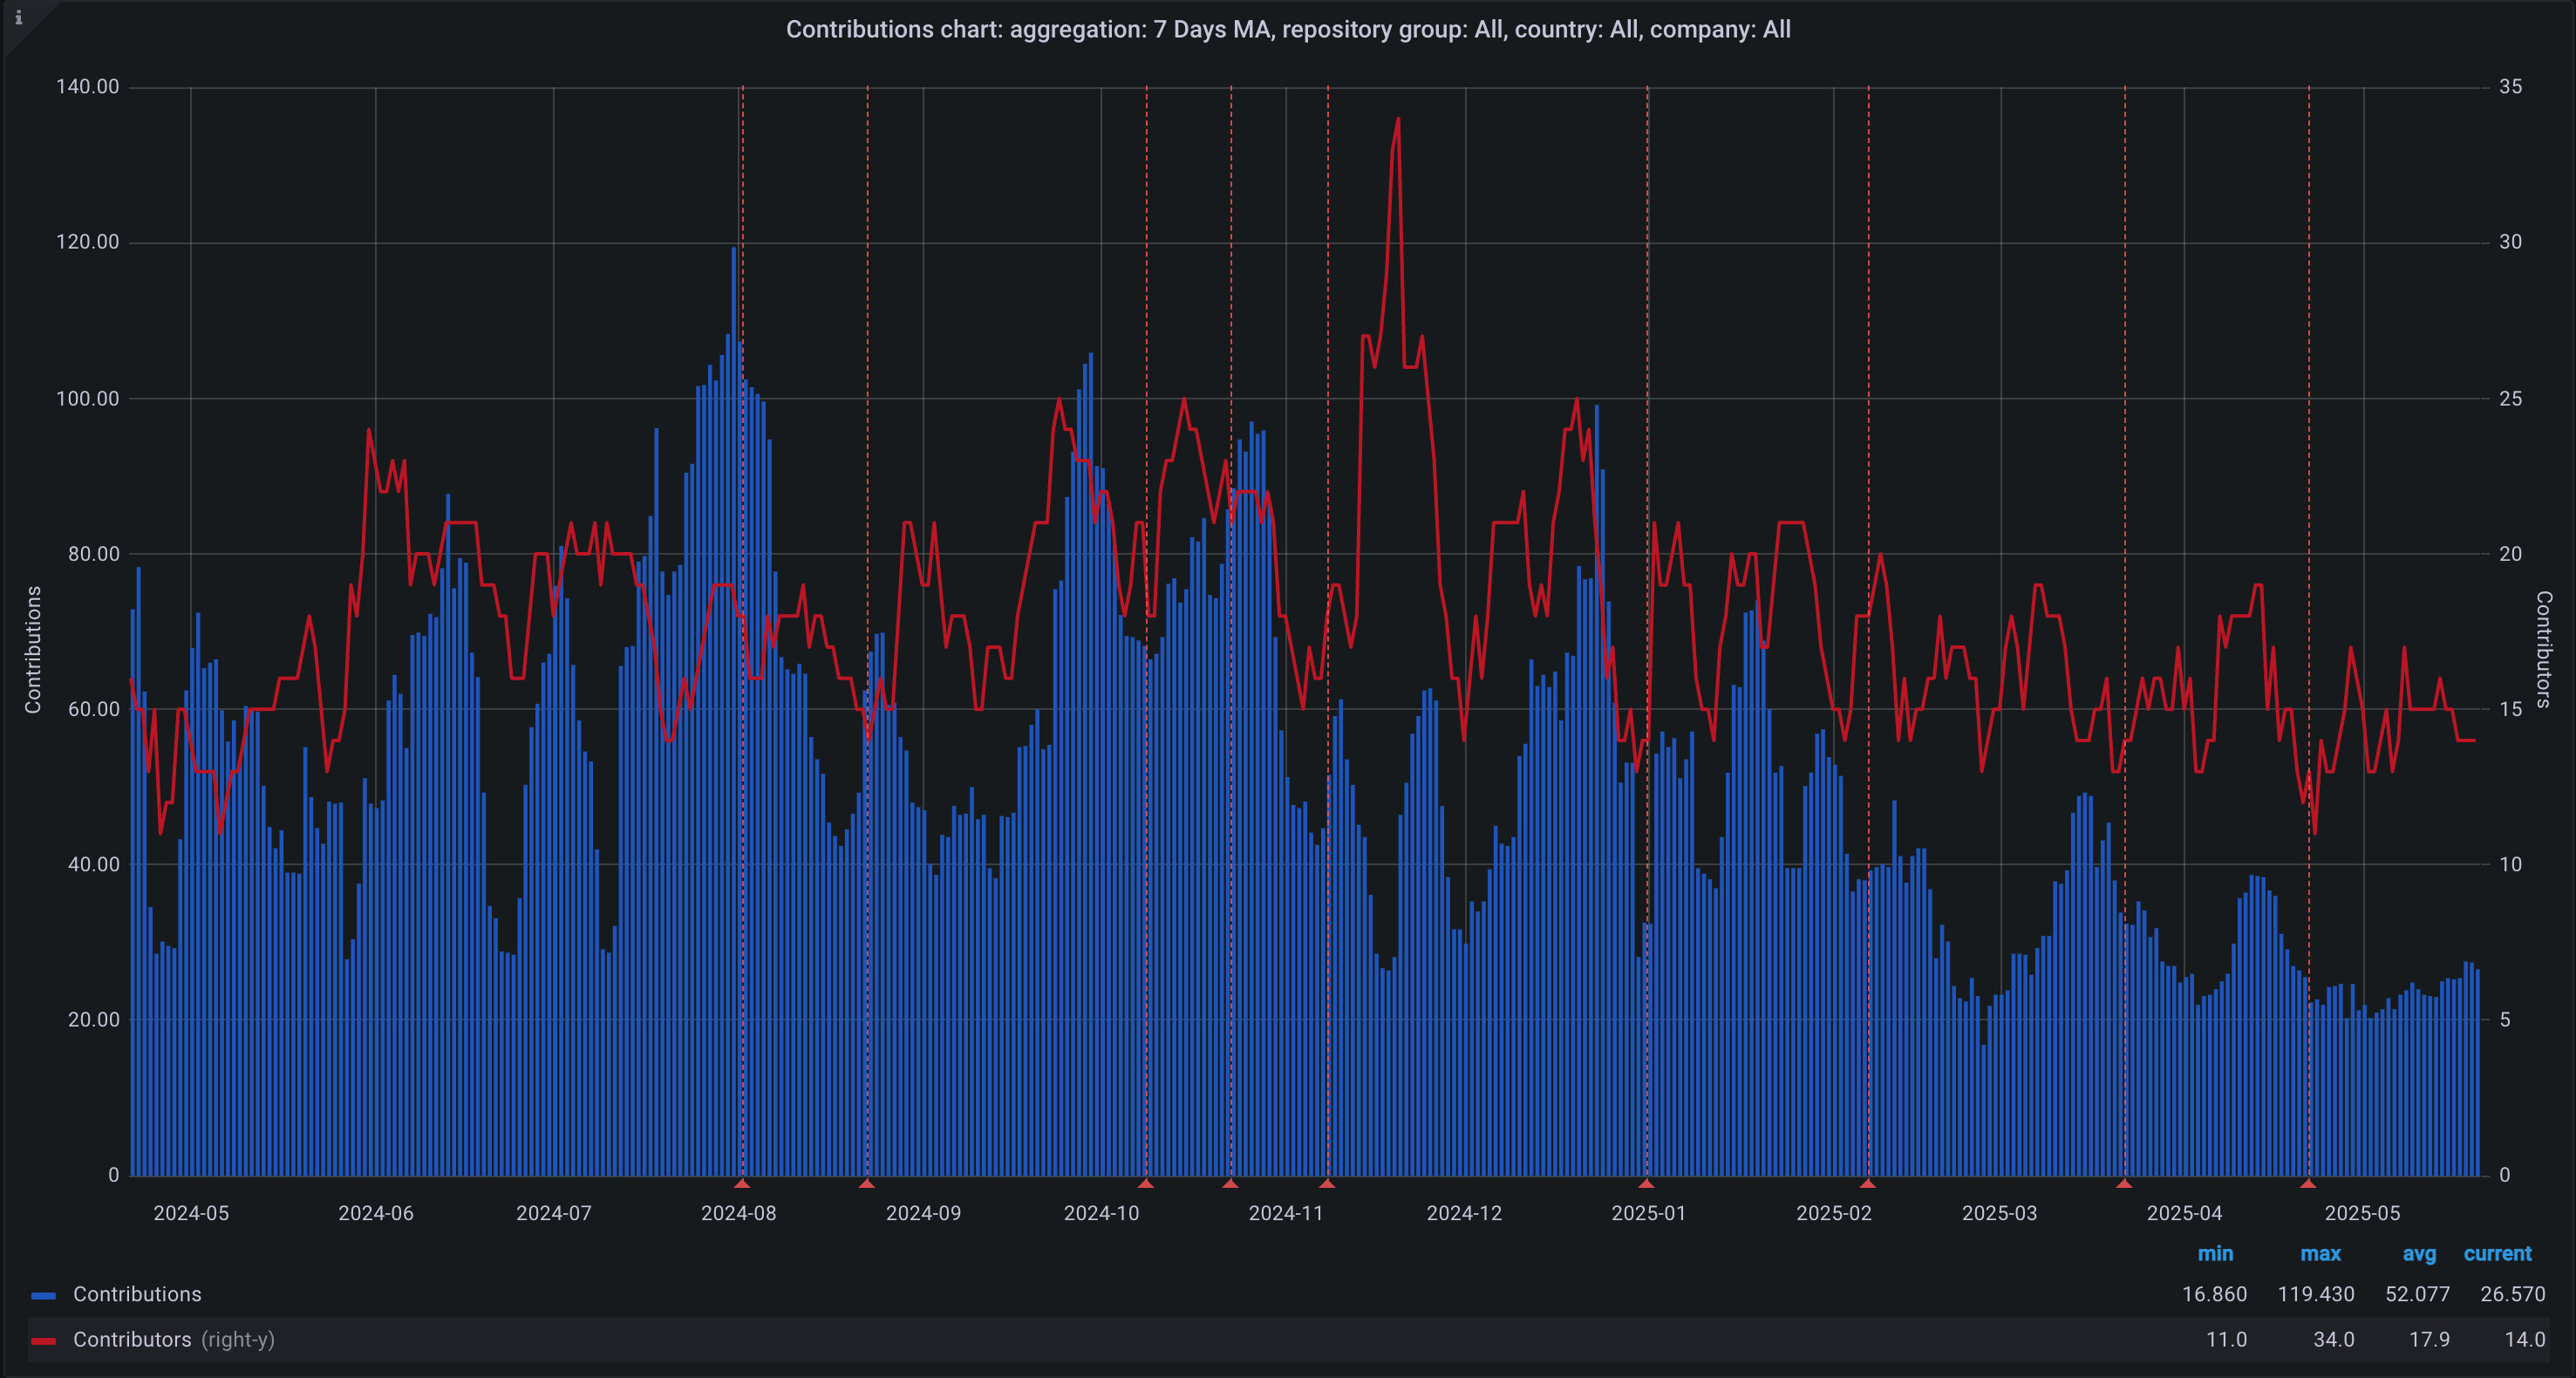Click the first annotation triangle after the 2024-10 label

[x=1146, y=1183]
